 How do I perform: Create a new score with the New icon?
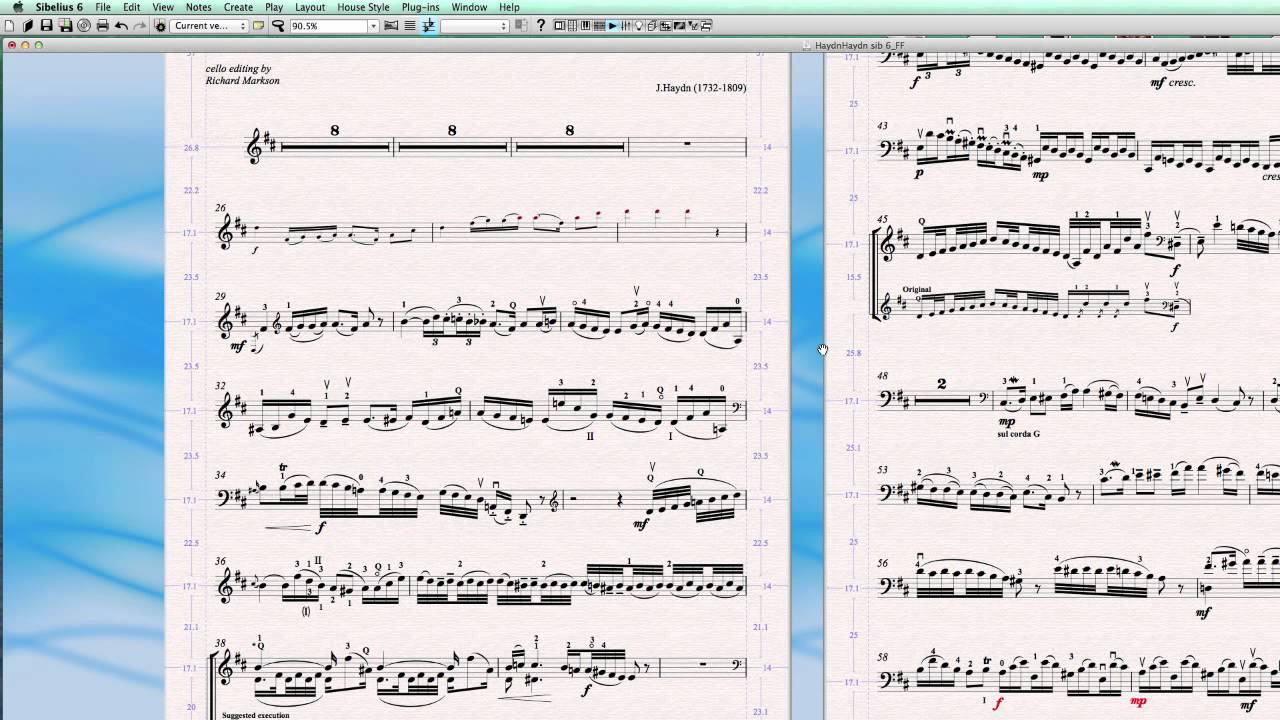[x=9, y=26]
